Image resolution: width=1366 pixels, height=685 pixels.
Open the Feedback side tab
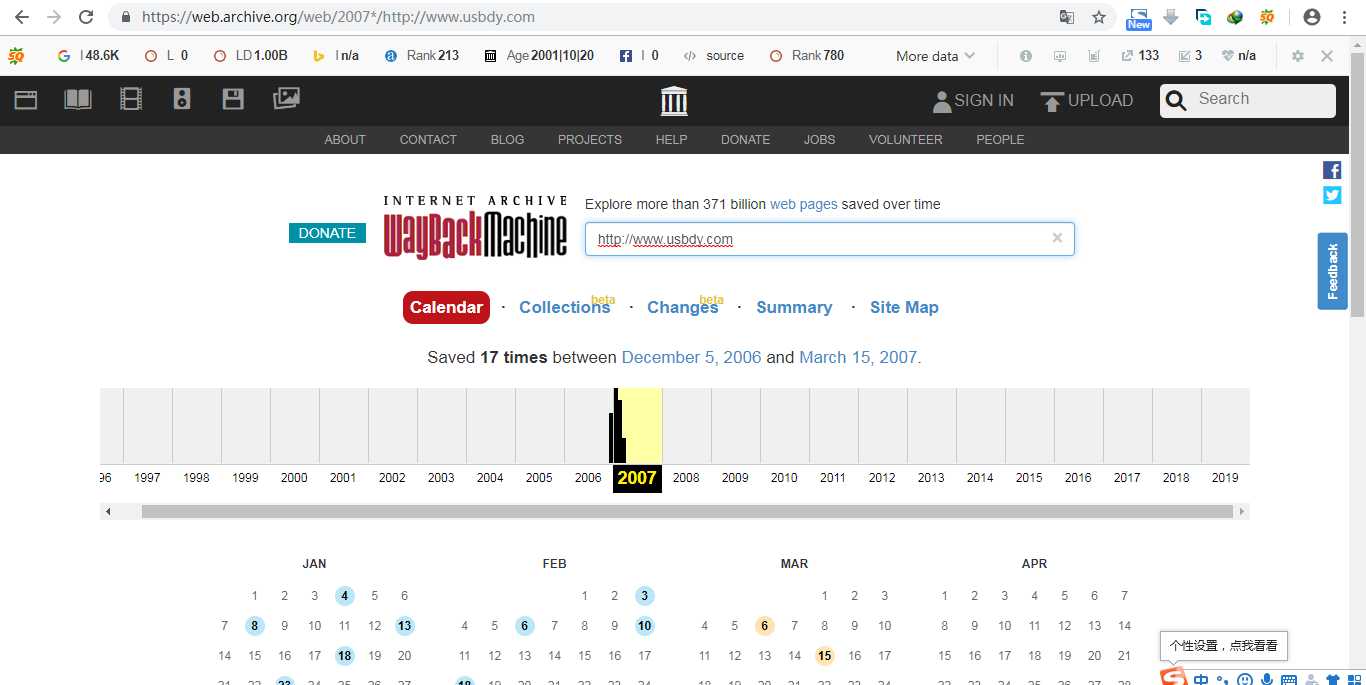(x=1332, y=271)
